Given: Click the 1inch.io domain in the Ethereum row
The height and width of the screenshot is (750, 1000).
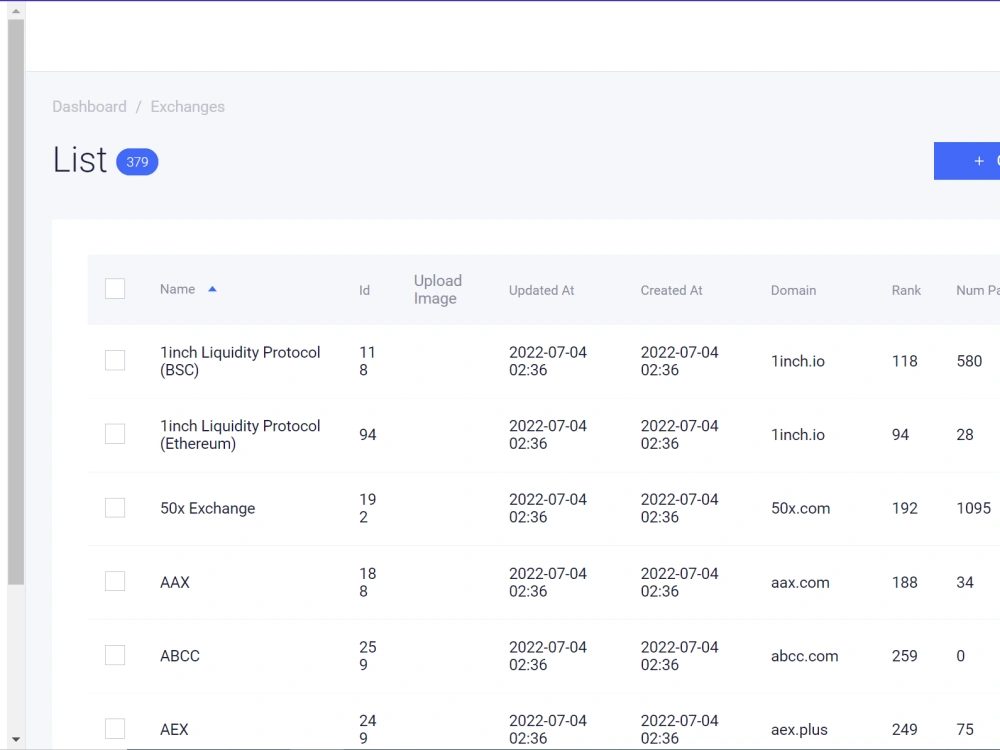Looking at the screenshot, I should (798, 435).
